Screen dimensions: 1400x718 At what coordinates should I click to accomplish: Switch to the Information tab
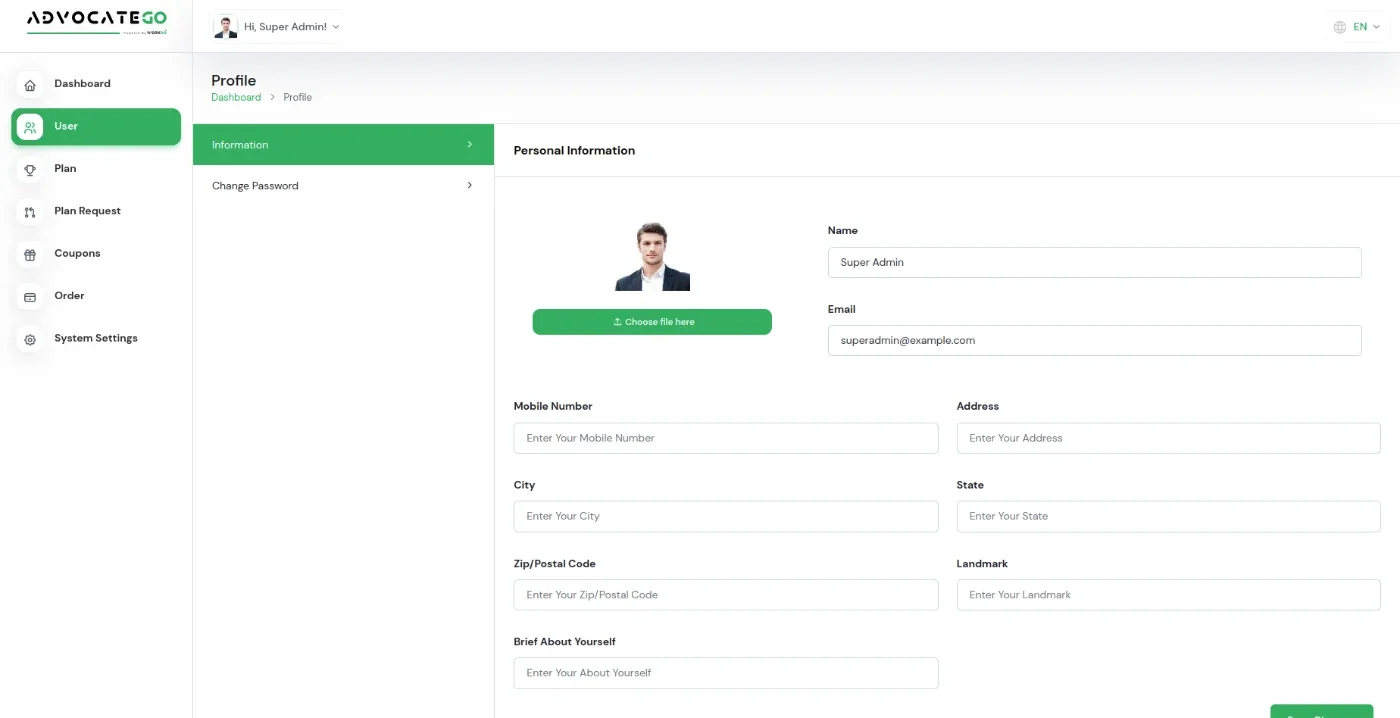pyautogui.click(x=343, y=145)
